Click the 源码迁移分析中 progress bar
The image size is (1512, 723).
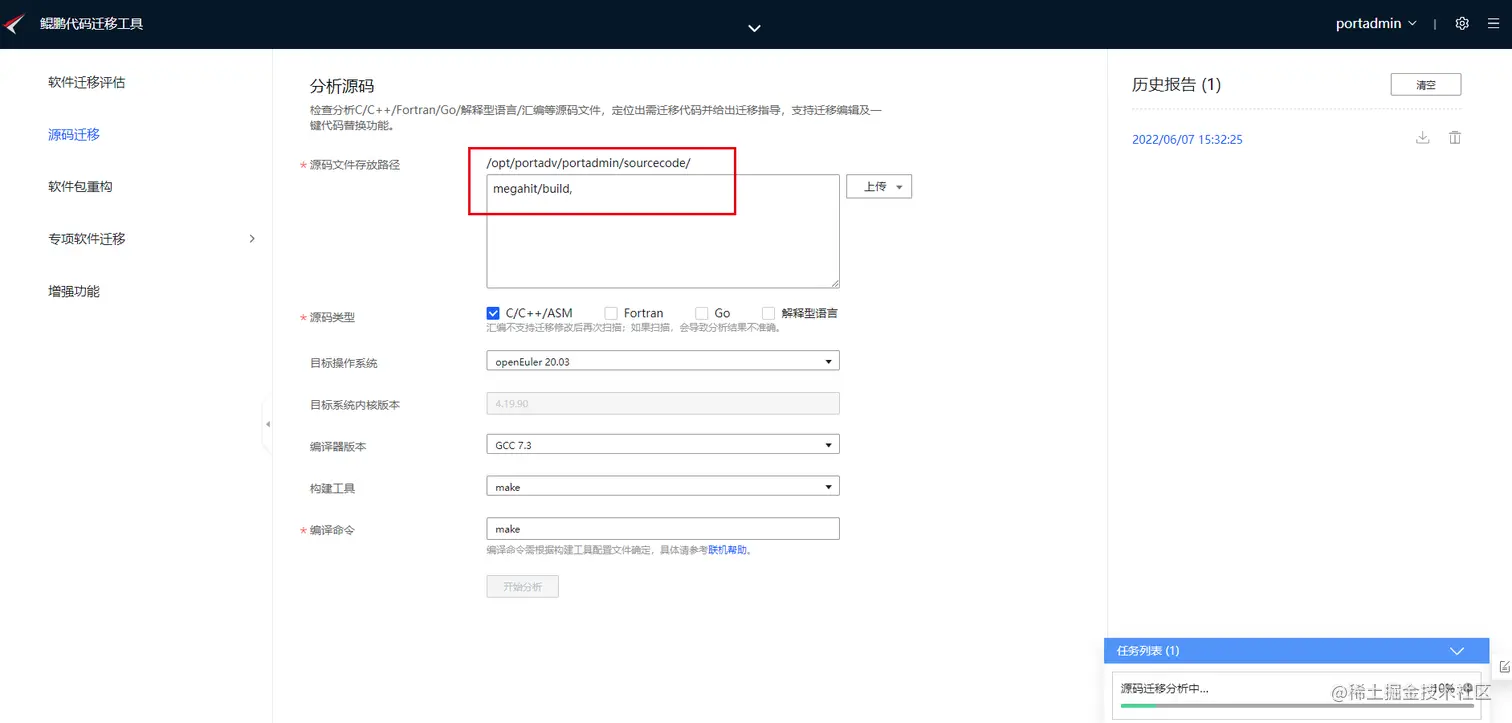click(1297, 706)
